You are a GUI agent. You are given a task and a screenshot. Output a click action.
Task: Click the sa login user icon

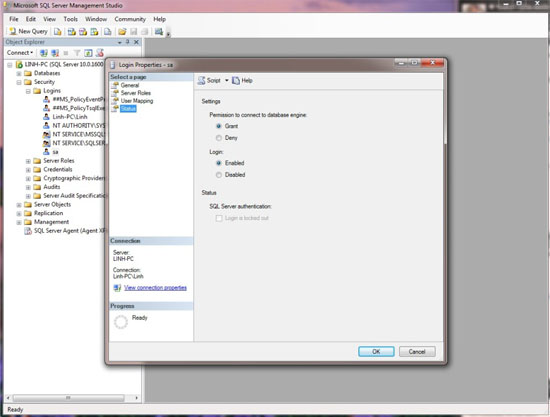(x=46, y=152)
